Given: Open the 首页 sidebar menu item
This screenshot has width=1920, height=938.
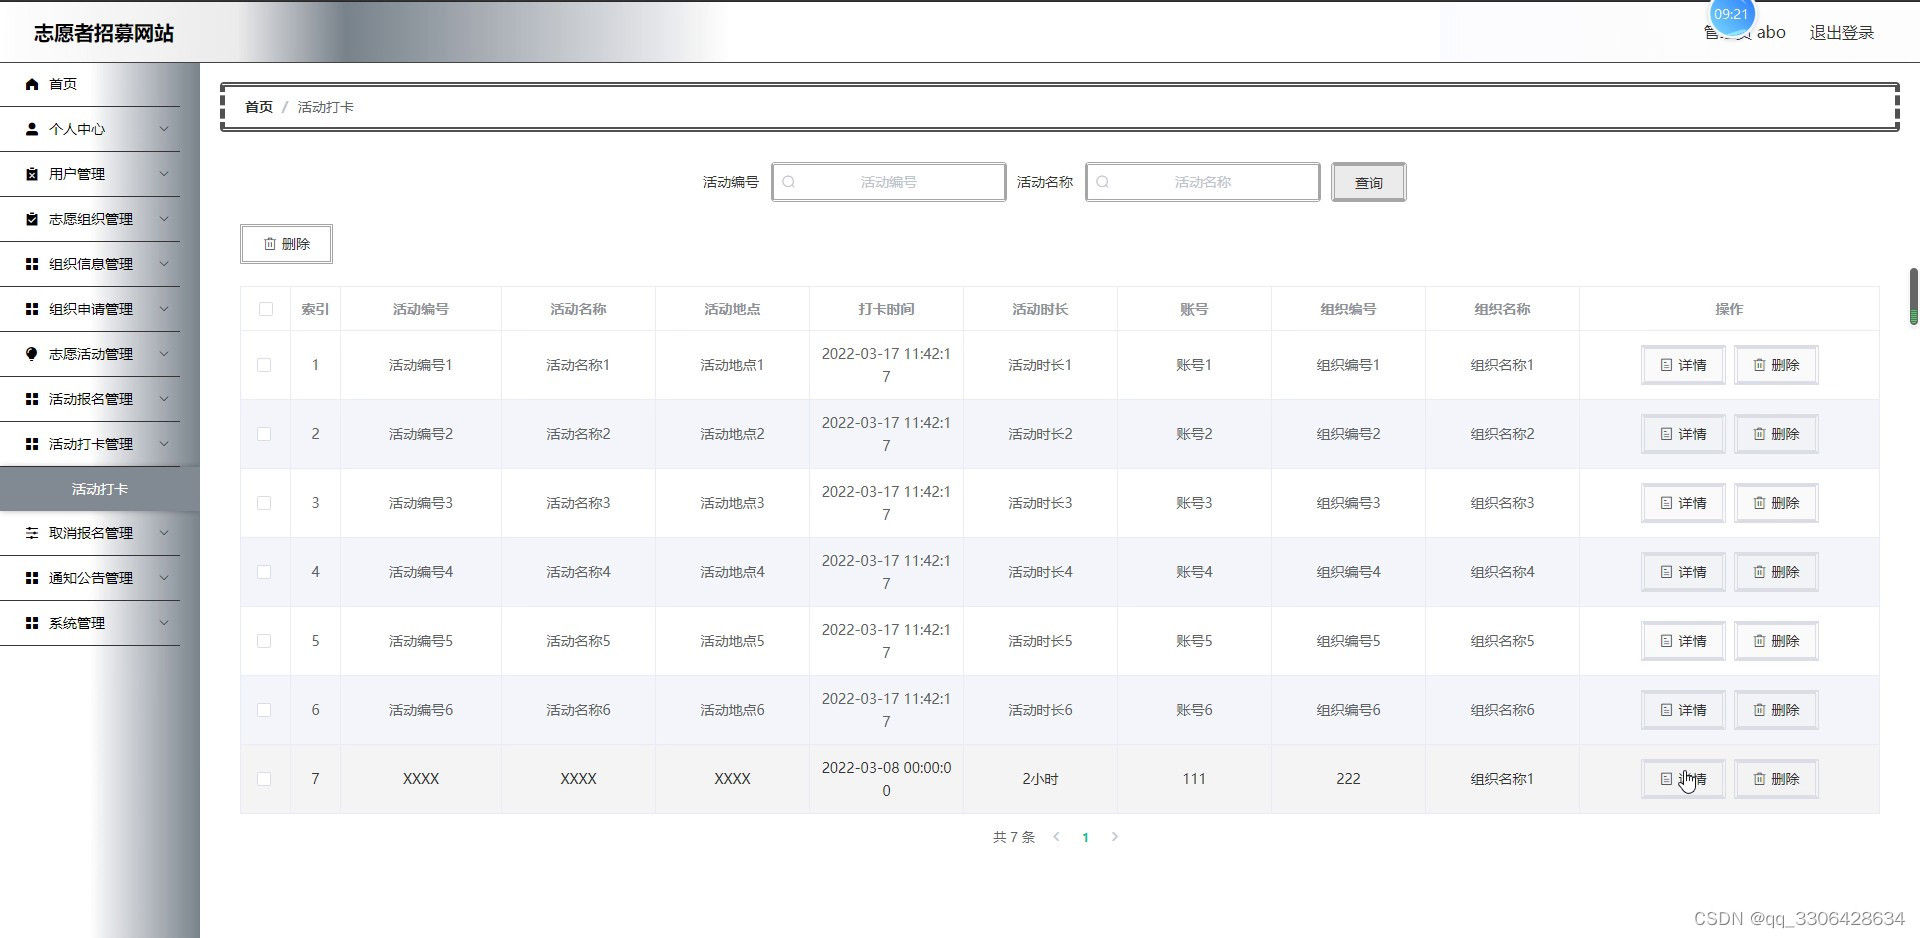Looking at the screenshot, I should [x=90, y=84].
